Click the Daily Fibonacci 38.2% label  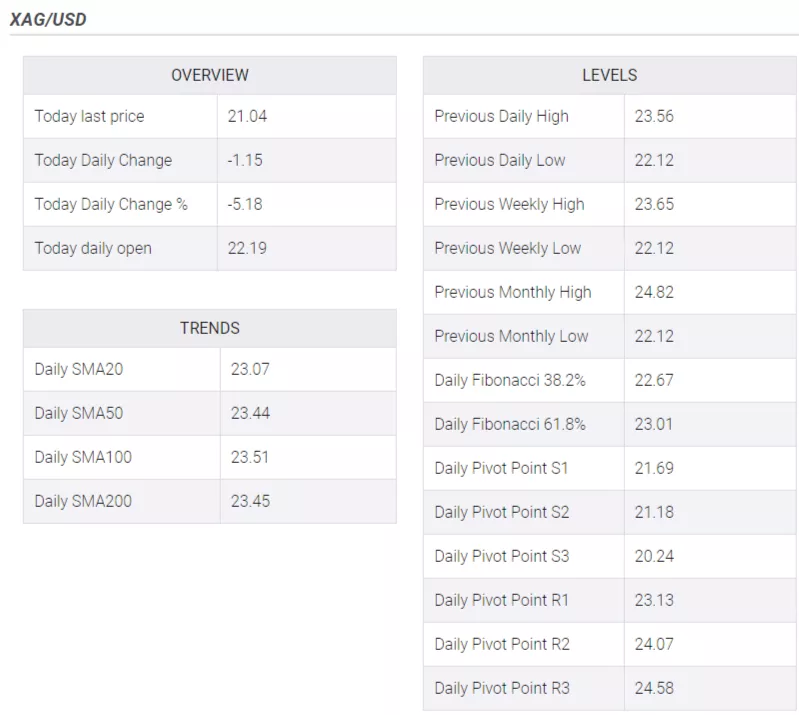[x=510, y=380]
